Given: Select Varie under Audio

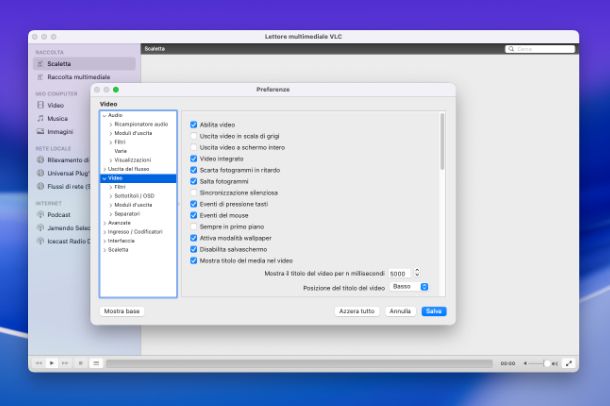Looking at the screenshot, I should [x=121, y=151].
